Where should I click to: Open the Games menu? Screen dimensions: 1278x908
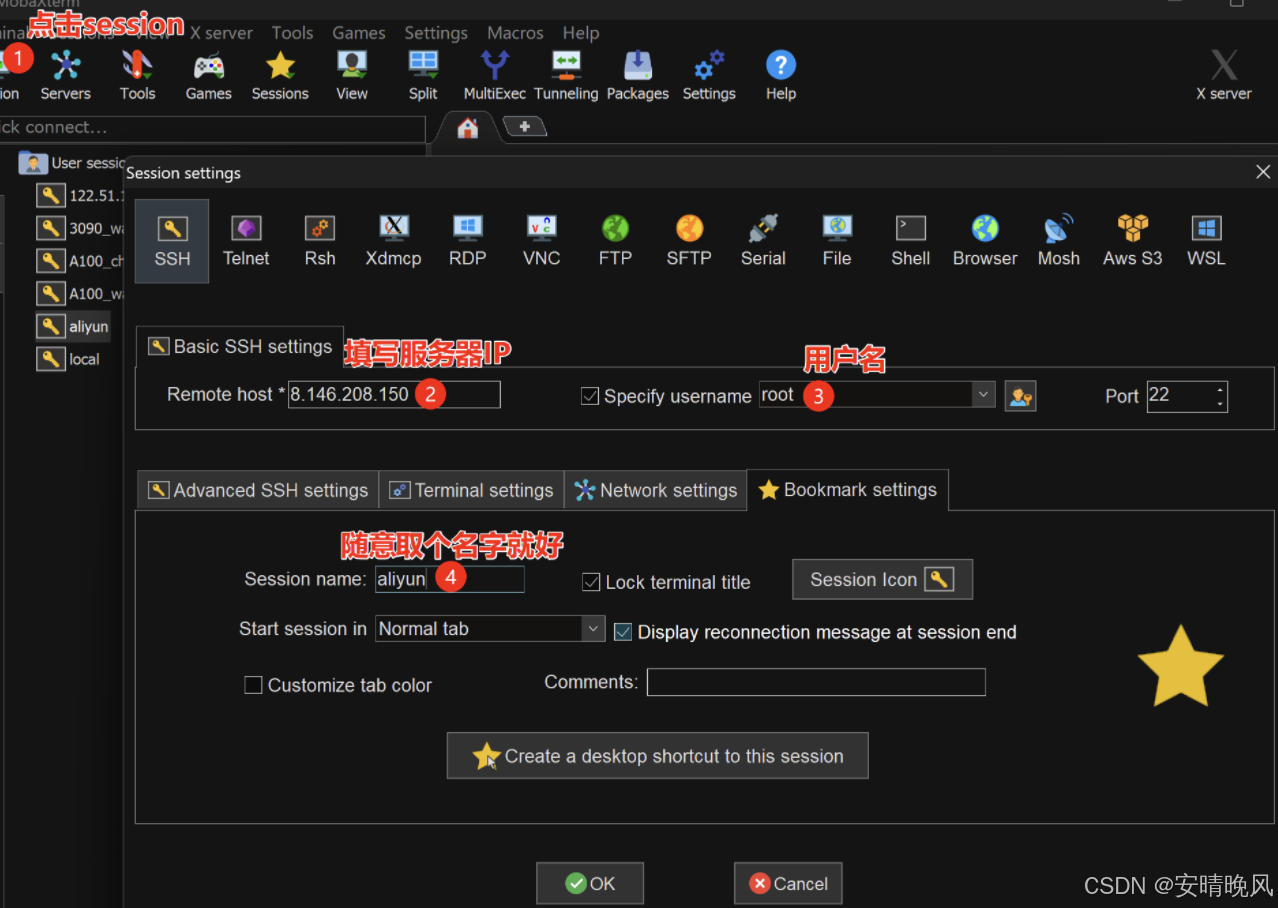359,33
